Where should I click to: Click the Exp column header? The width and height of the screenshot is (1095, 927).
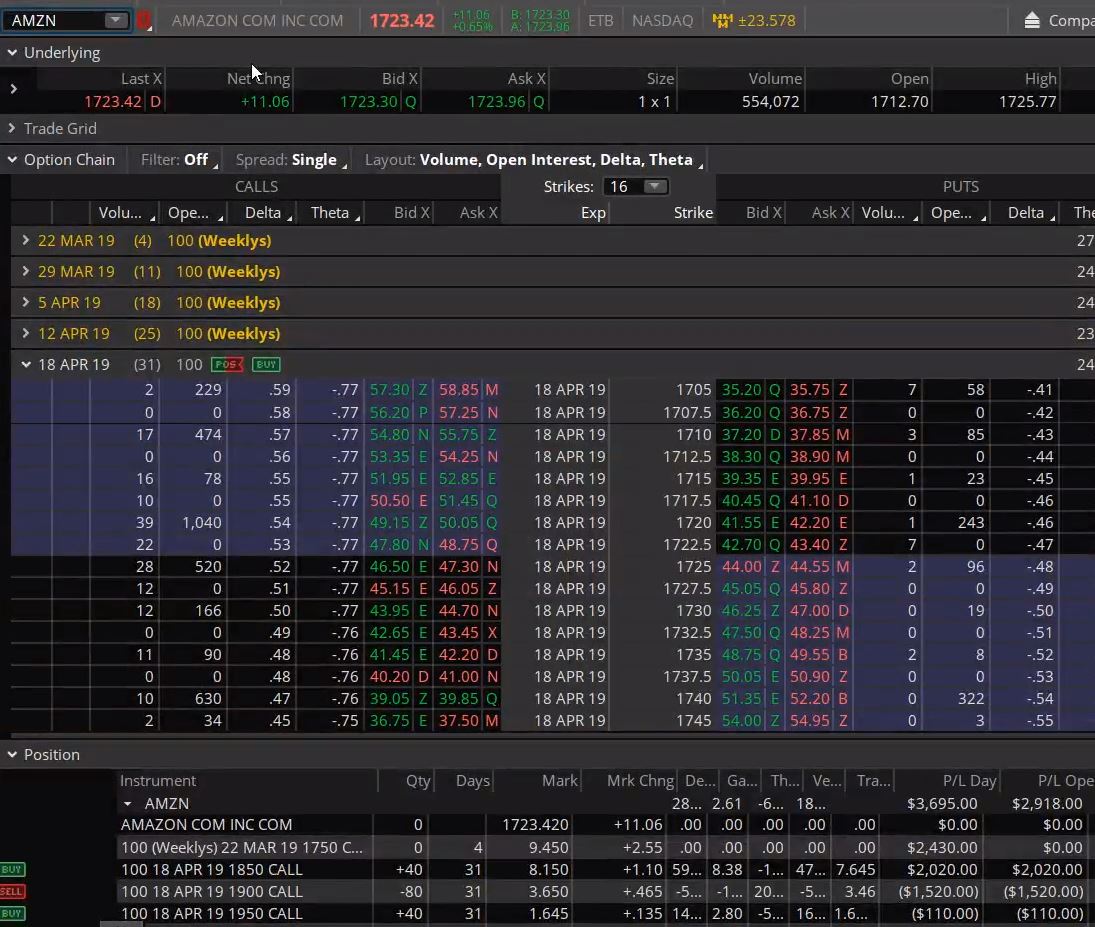(x=554, y=212)
